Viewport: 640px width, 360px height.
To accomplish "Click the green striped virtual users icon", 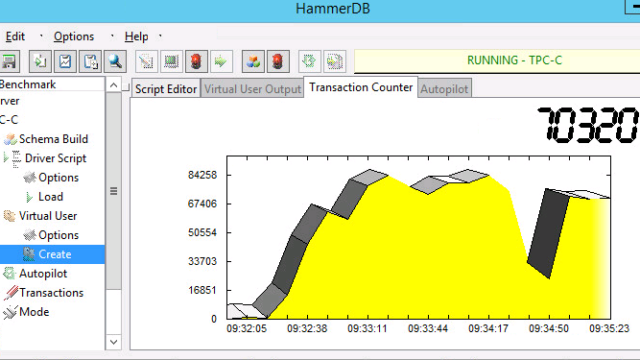I will point(171,62).
